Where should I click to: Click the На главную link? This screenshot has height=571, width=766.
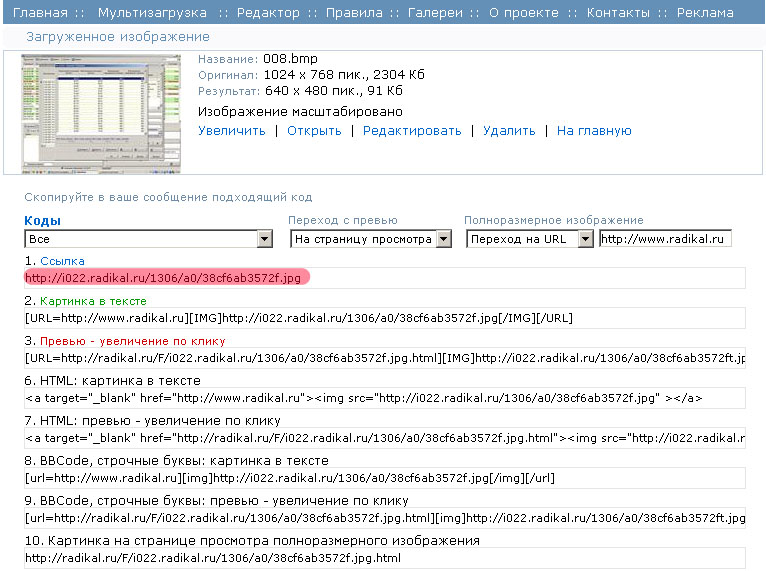coord(594,131)
